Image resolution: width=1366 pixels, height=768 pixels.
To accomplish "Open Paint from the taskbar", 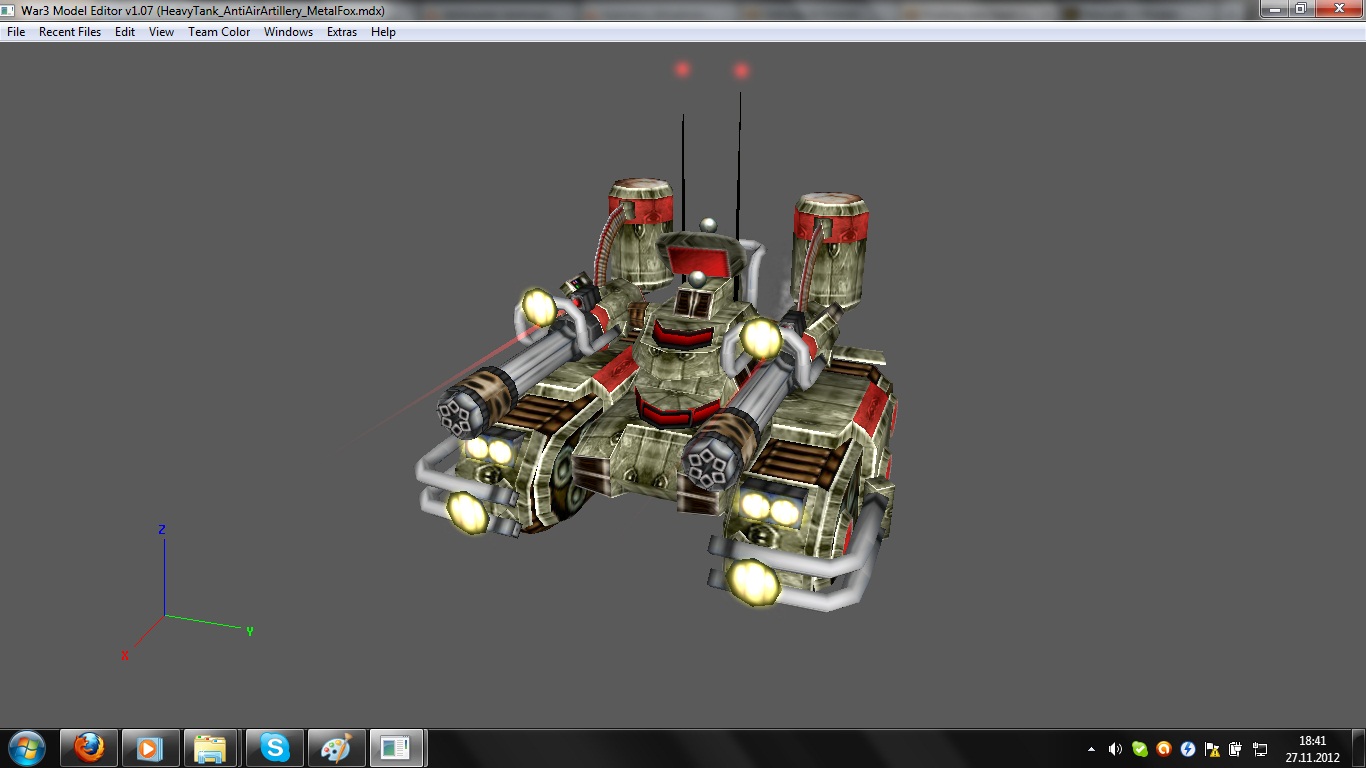I will point(336,748).
